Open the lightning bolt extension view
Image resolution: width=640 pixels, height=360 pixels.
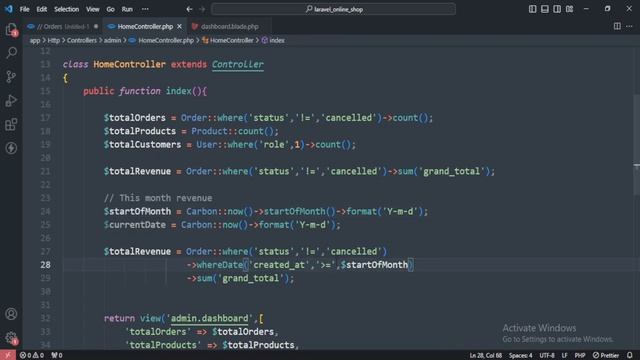click(x=11, y=148)
